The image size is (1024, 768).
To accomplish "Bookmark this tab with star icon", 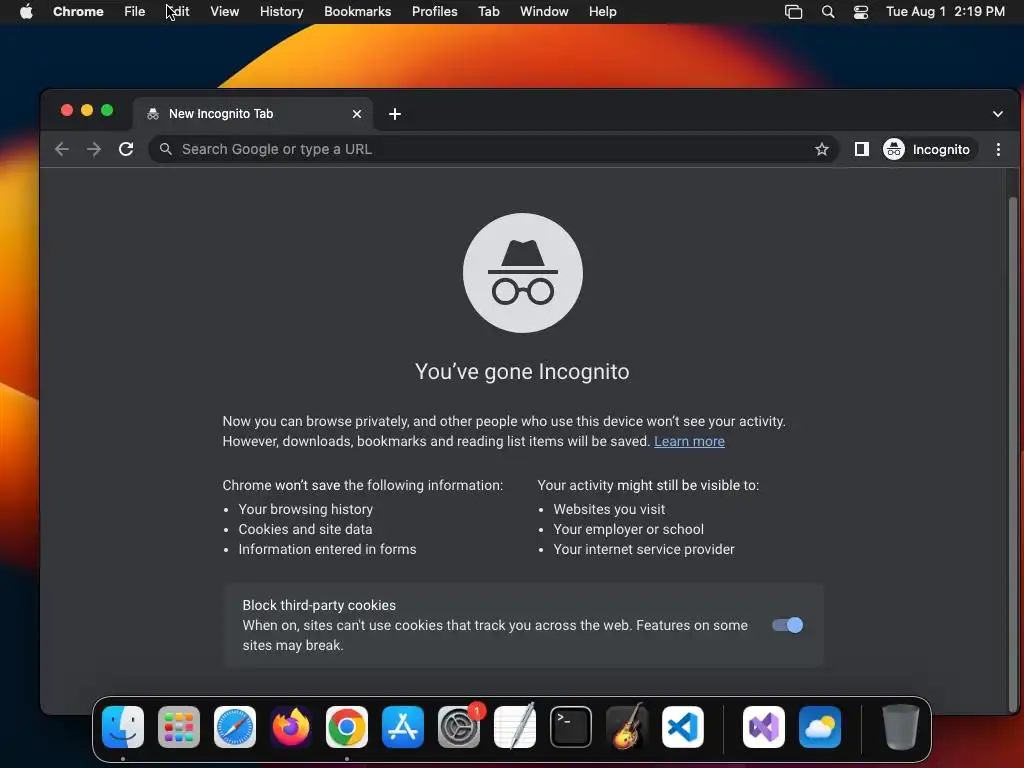I will [x=822, y=150].
